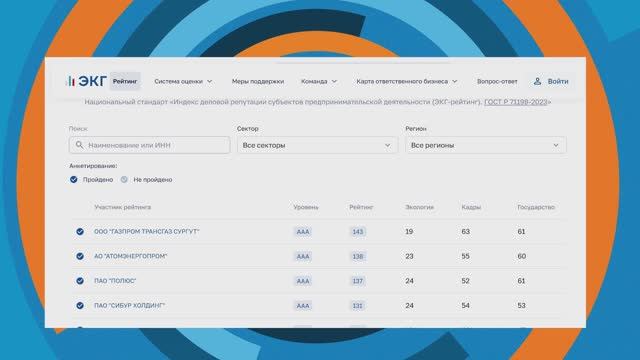Open ООО ГАЗПРОМ ТРАНСГАЗ СУРГУТ link

click(x=147, y=231)
